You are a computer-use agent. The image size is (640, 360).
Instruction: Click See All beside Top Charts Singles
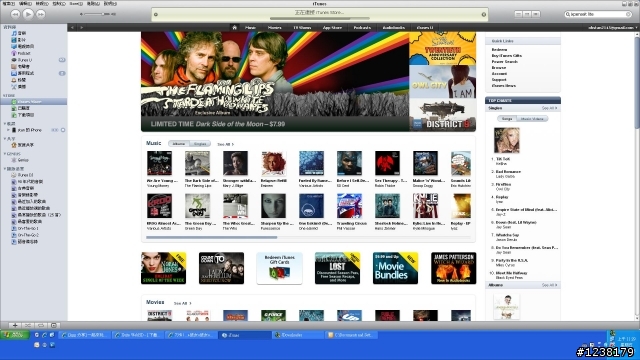point(549,108)
